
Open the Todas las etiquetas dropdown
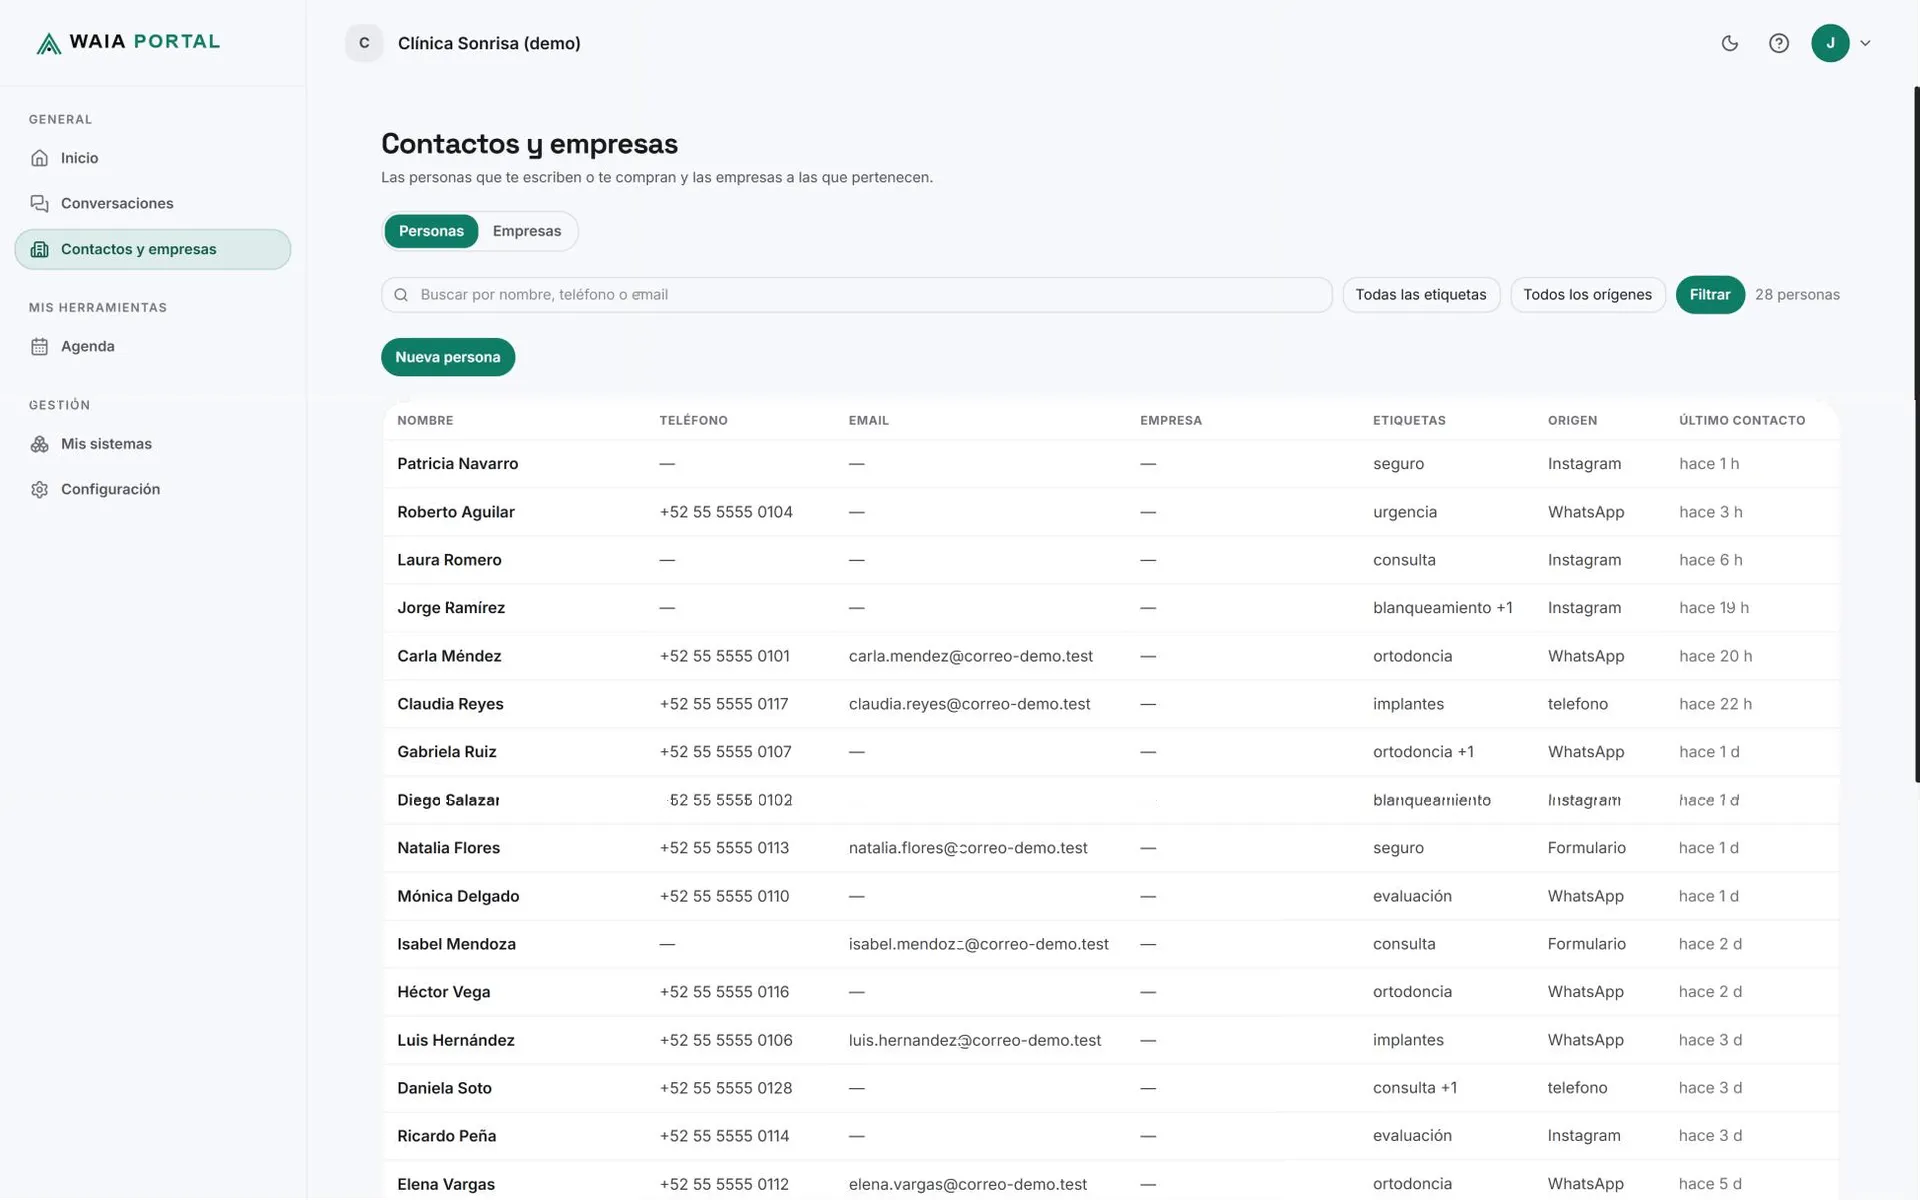pos(1420,295)
